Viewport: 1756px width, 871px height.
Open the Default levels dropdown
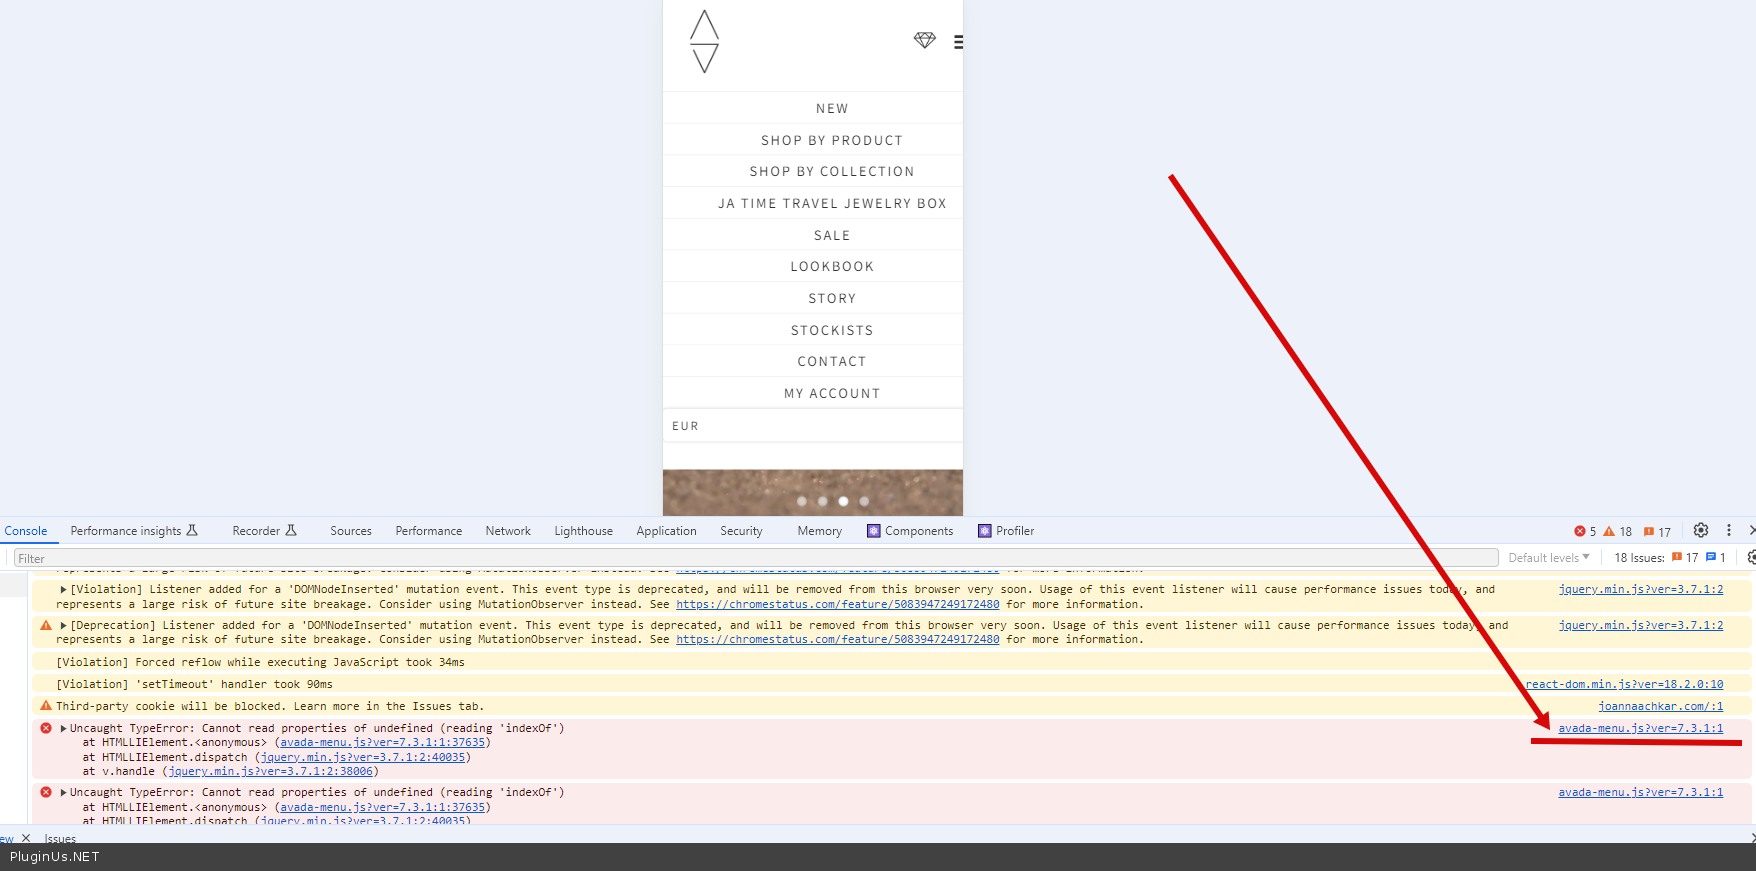coord(1548,558)
